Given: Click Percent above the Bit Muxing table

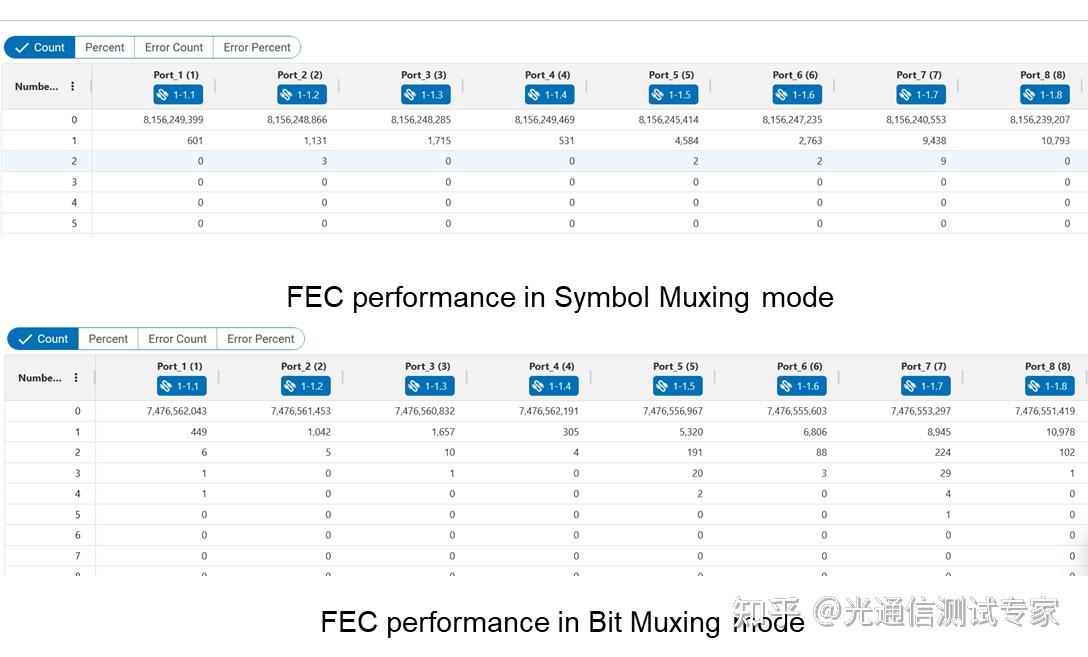Looking at the screenshot, I should click(x=108, y=339).
